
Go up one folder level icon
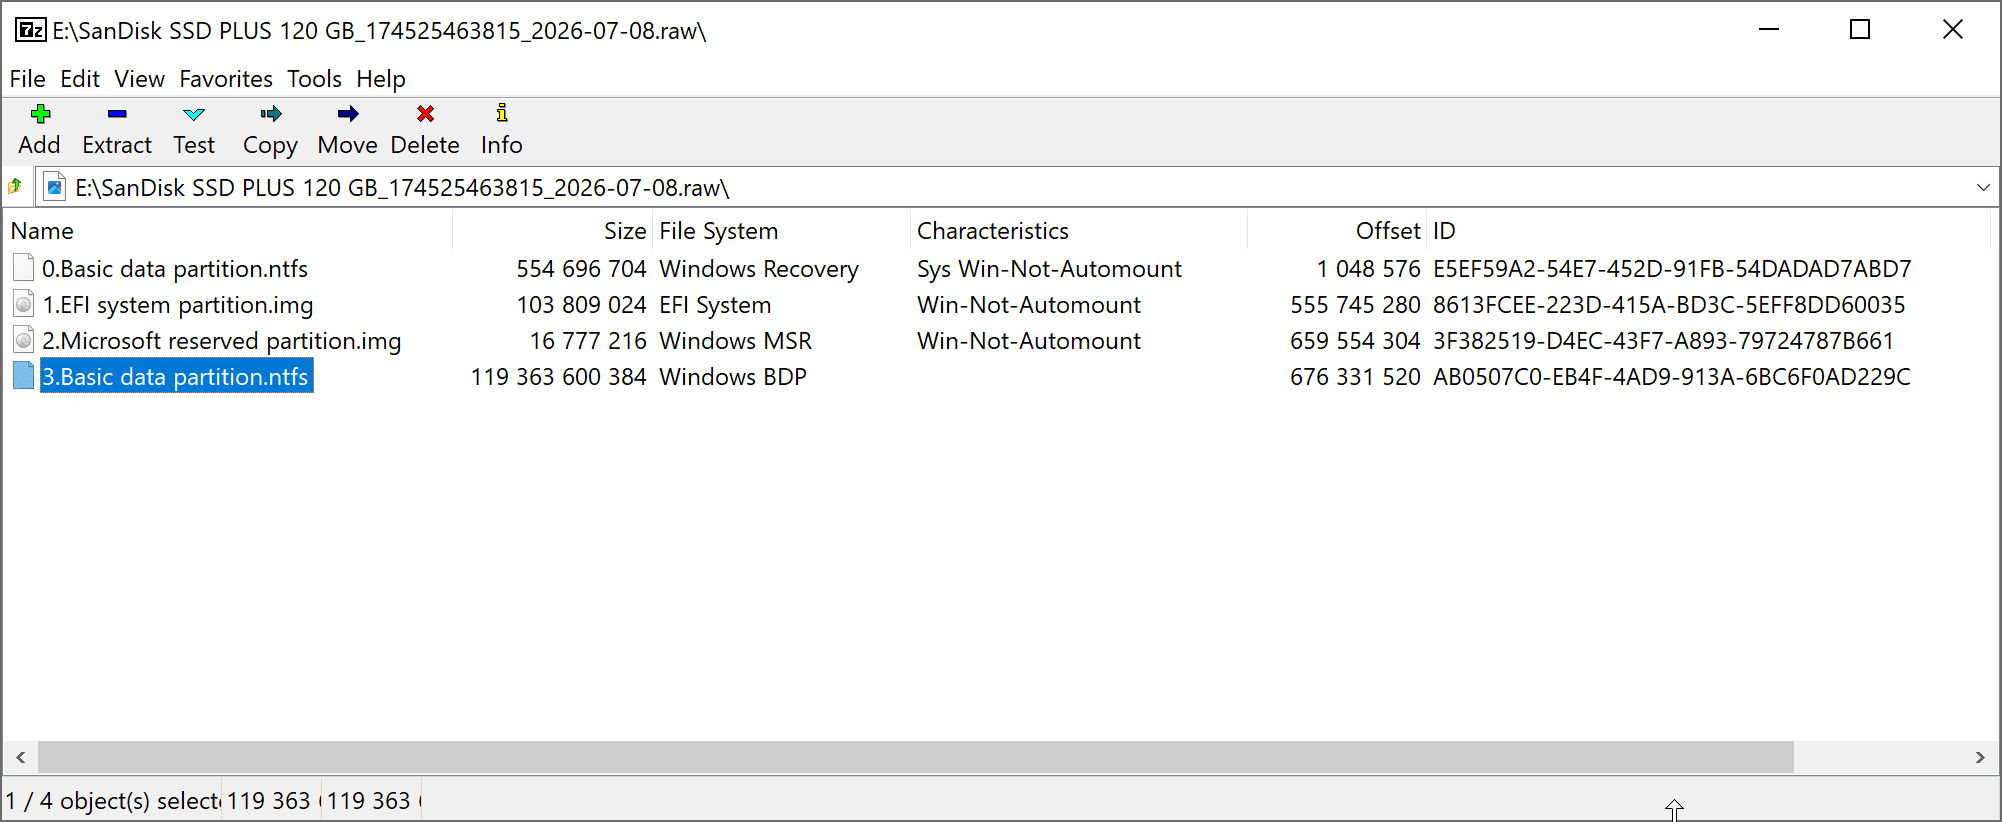tap(15, 186)
